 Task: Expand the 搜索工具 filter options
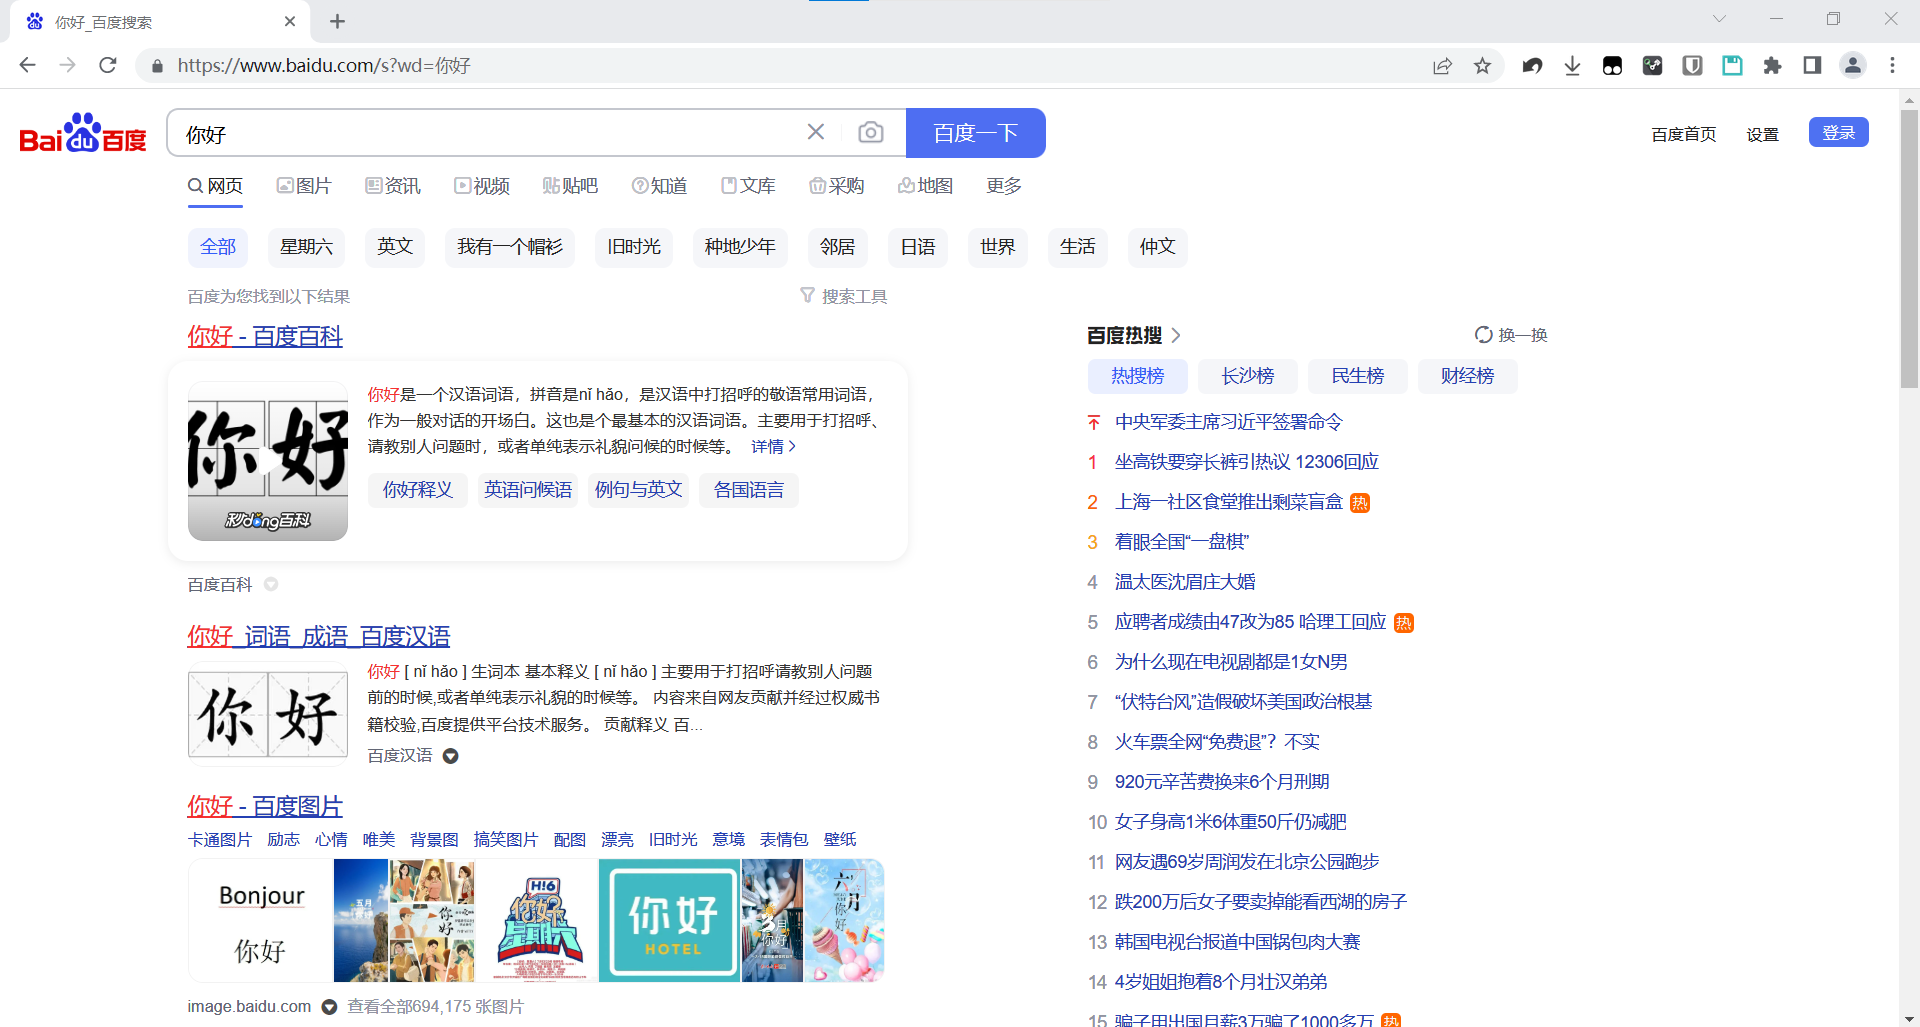pos(844,297)
